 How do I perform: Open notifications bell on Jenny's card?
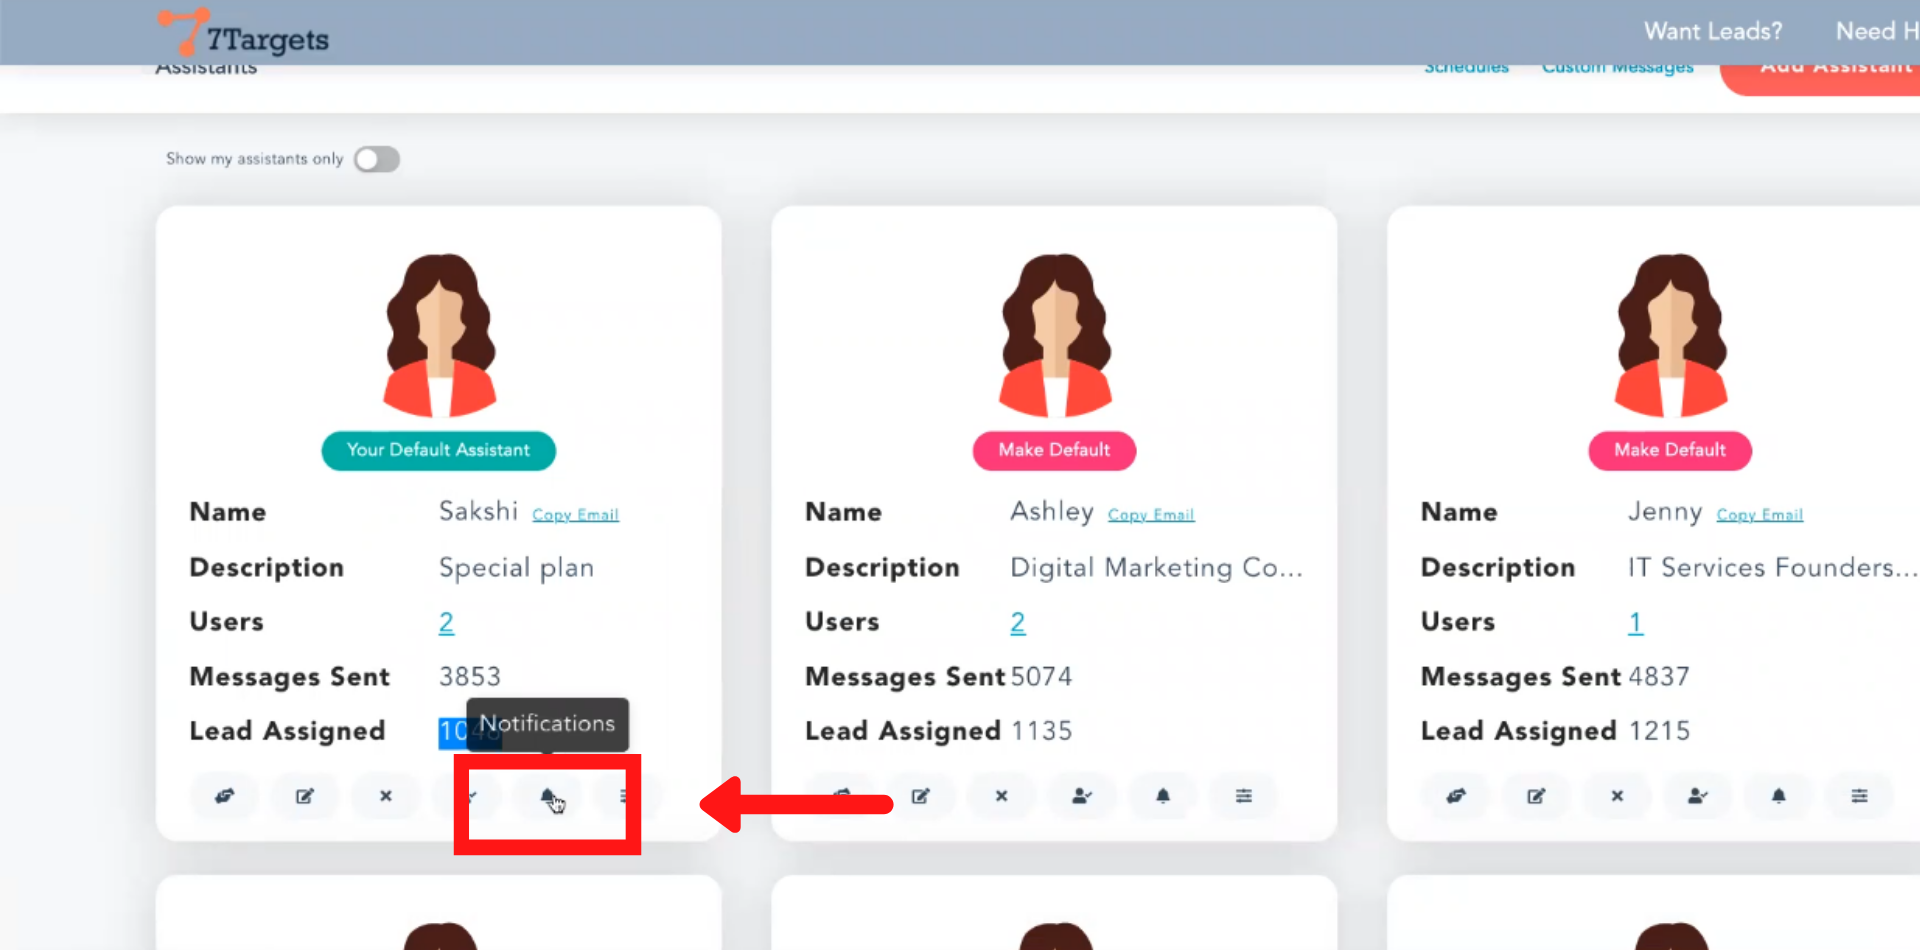(1779, 796)
